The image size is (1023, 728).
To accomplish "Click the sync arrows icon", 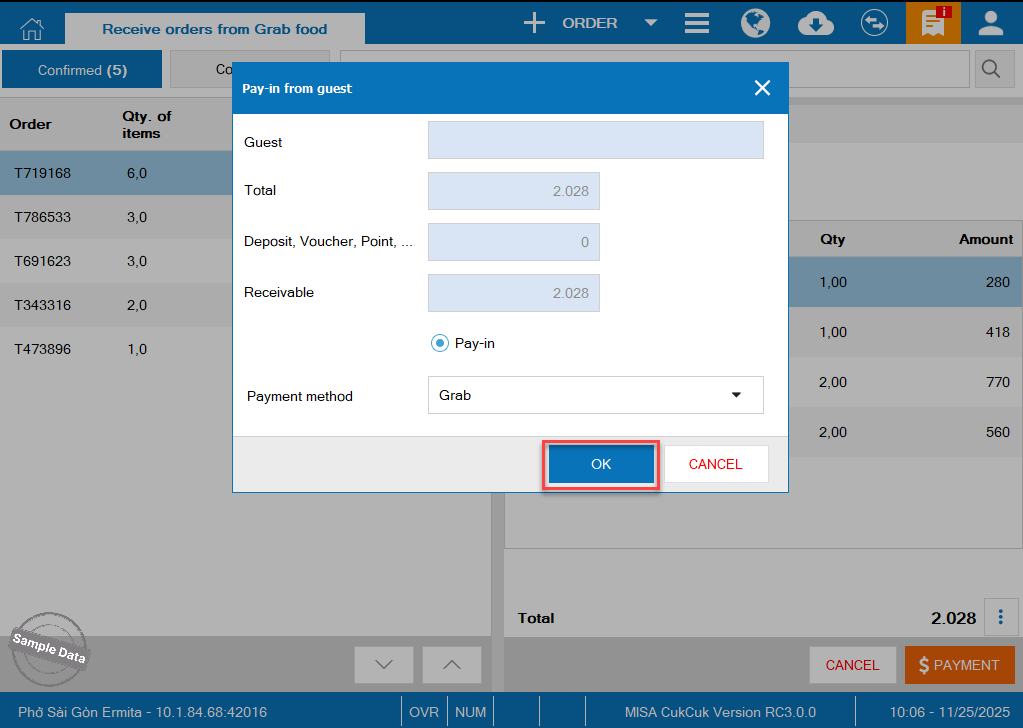I will point(875,23).
